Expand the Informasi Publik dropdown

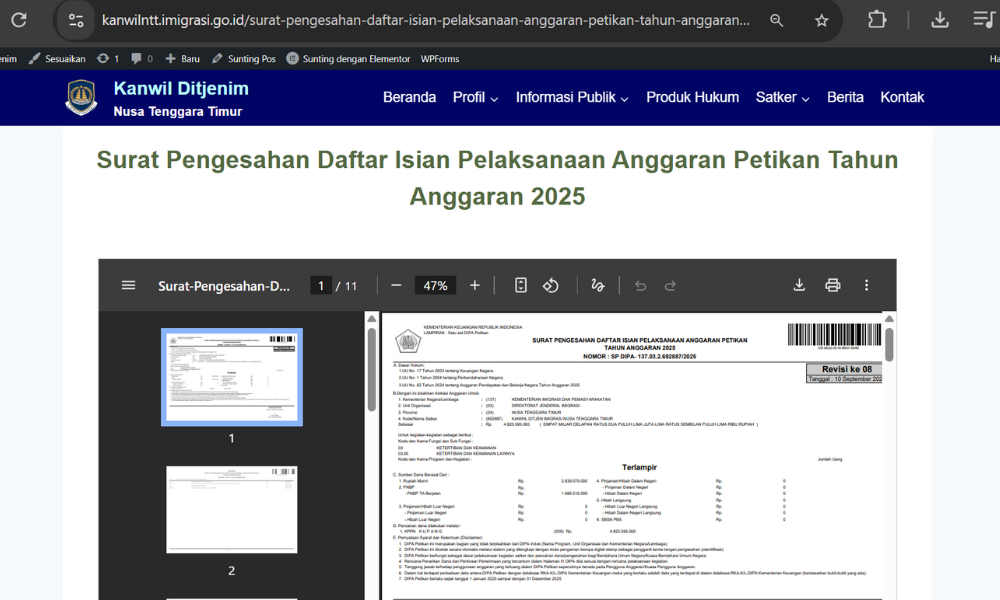pyautogui.click(x=572, y=98)
